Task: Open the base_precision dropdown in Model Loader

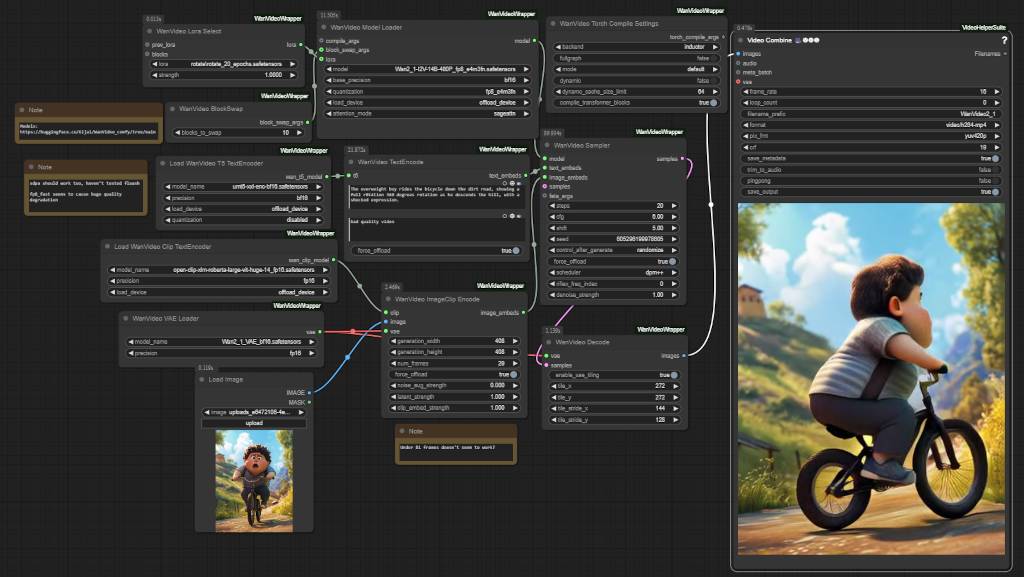Action: click(x=427, y=80)
